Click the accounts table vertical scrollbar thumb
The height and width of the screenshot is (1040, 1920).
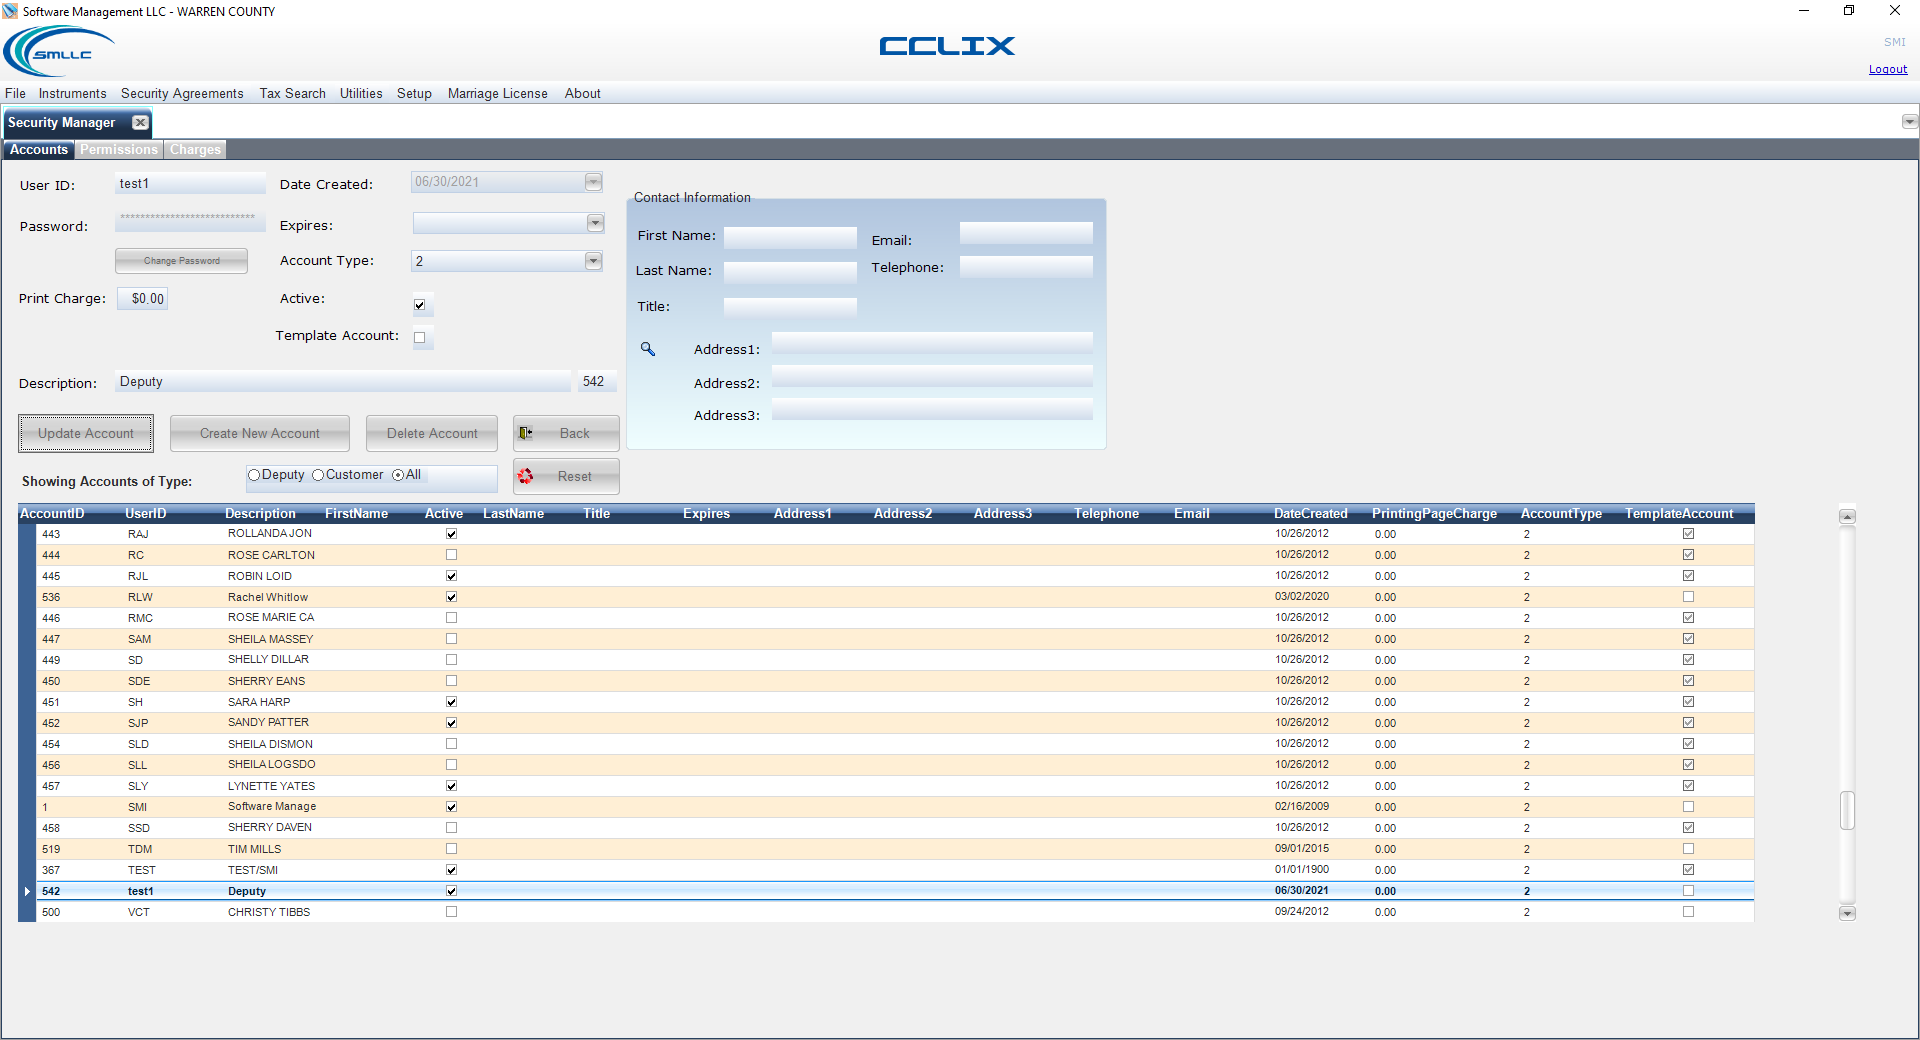[1848, 810]
